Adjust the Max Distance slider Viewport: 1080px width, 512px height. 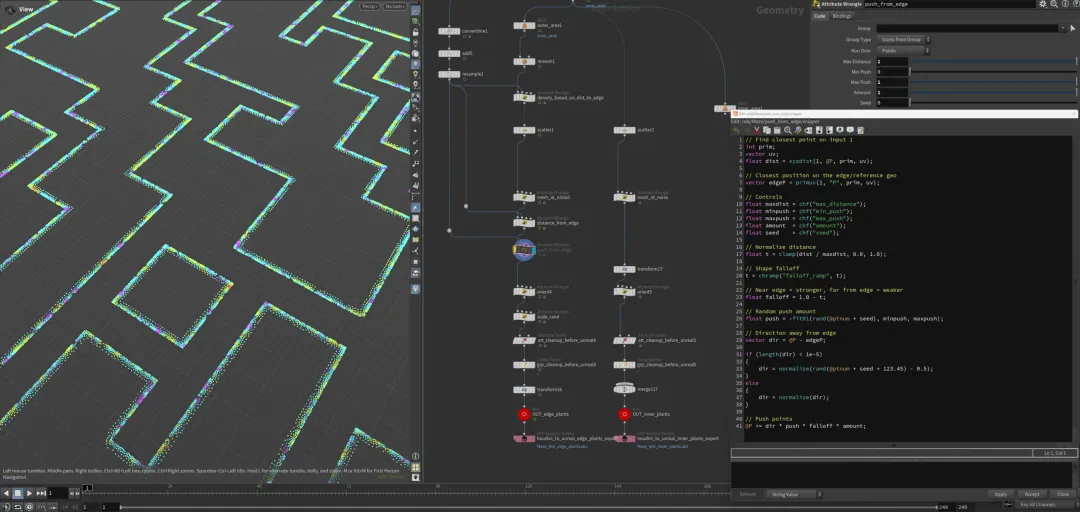click(993, 61)
